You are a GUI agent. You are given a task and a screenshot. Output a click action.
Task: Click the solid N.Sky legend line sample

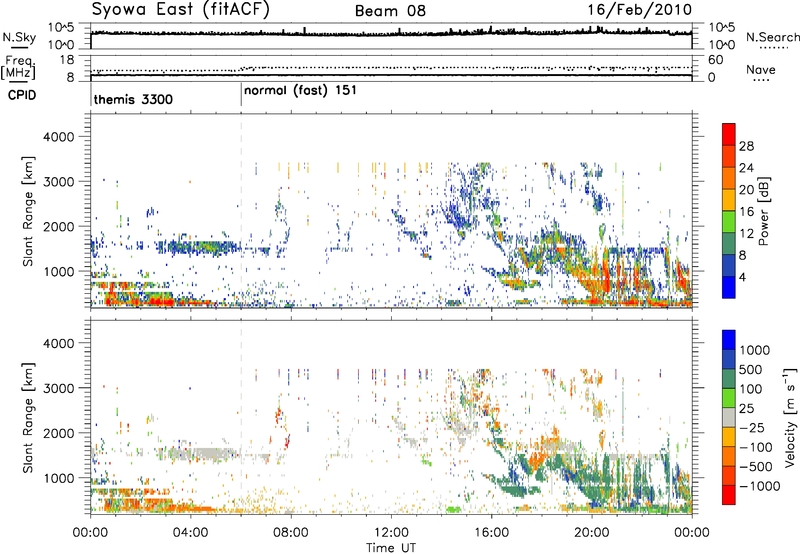coord(19,47)
